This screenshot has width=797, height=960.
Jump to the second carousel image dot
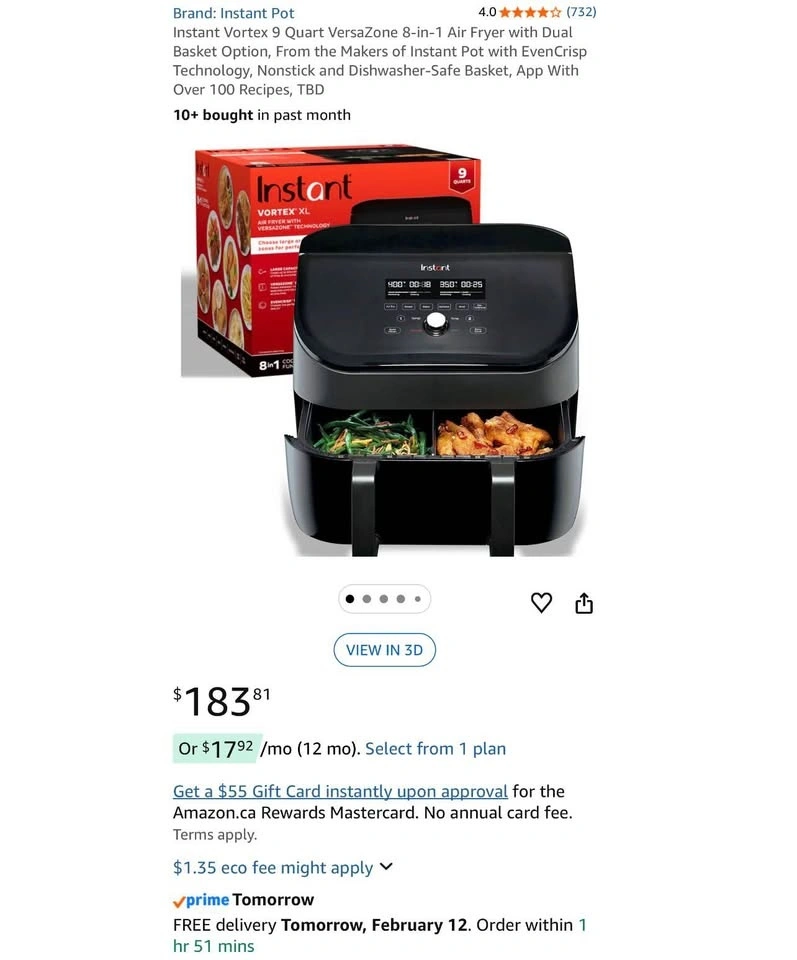(367, 599)
